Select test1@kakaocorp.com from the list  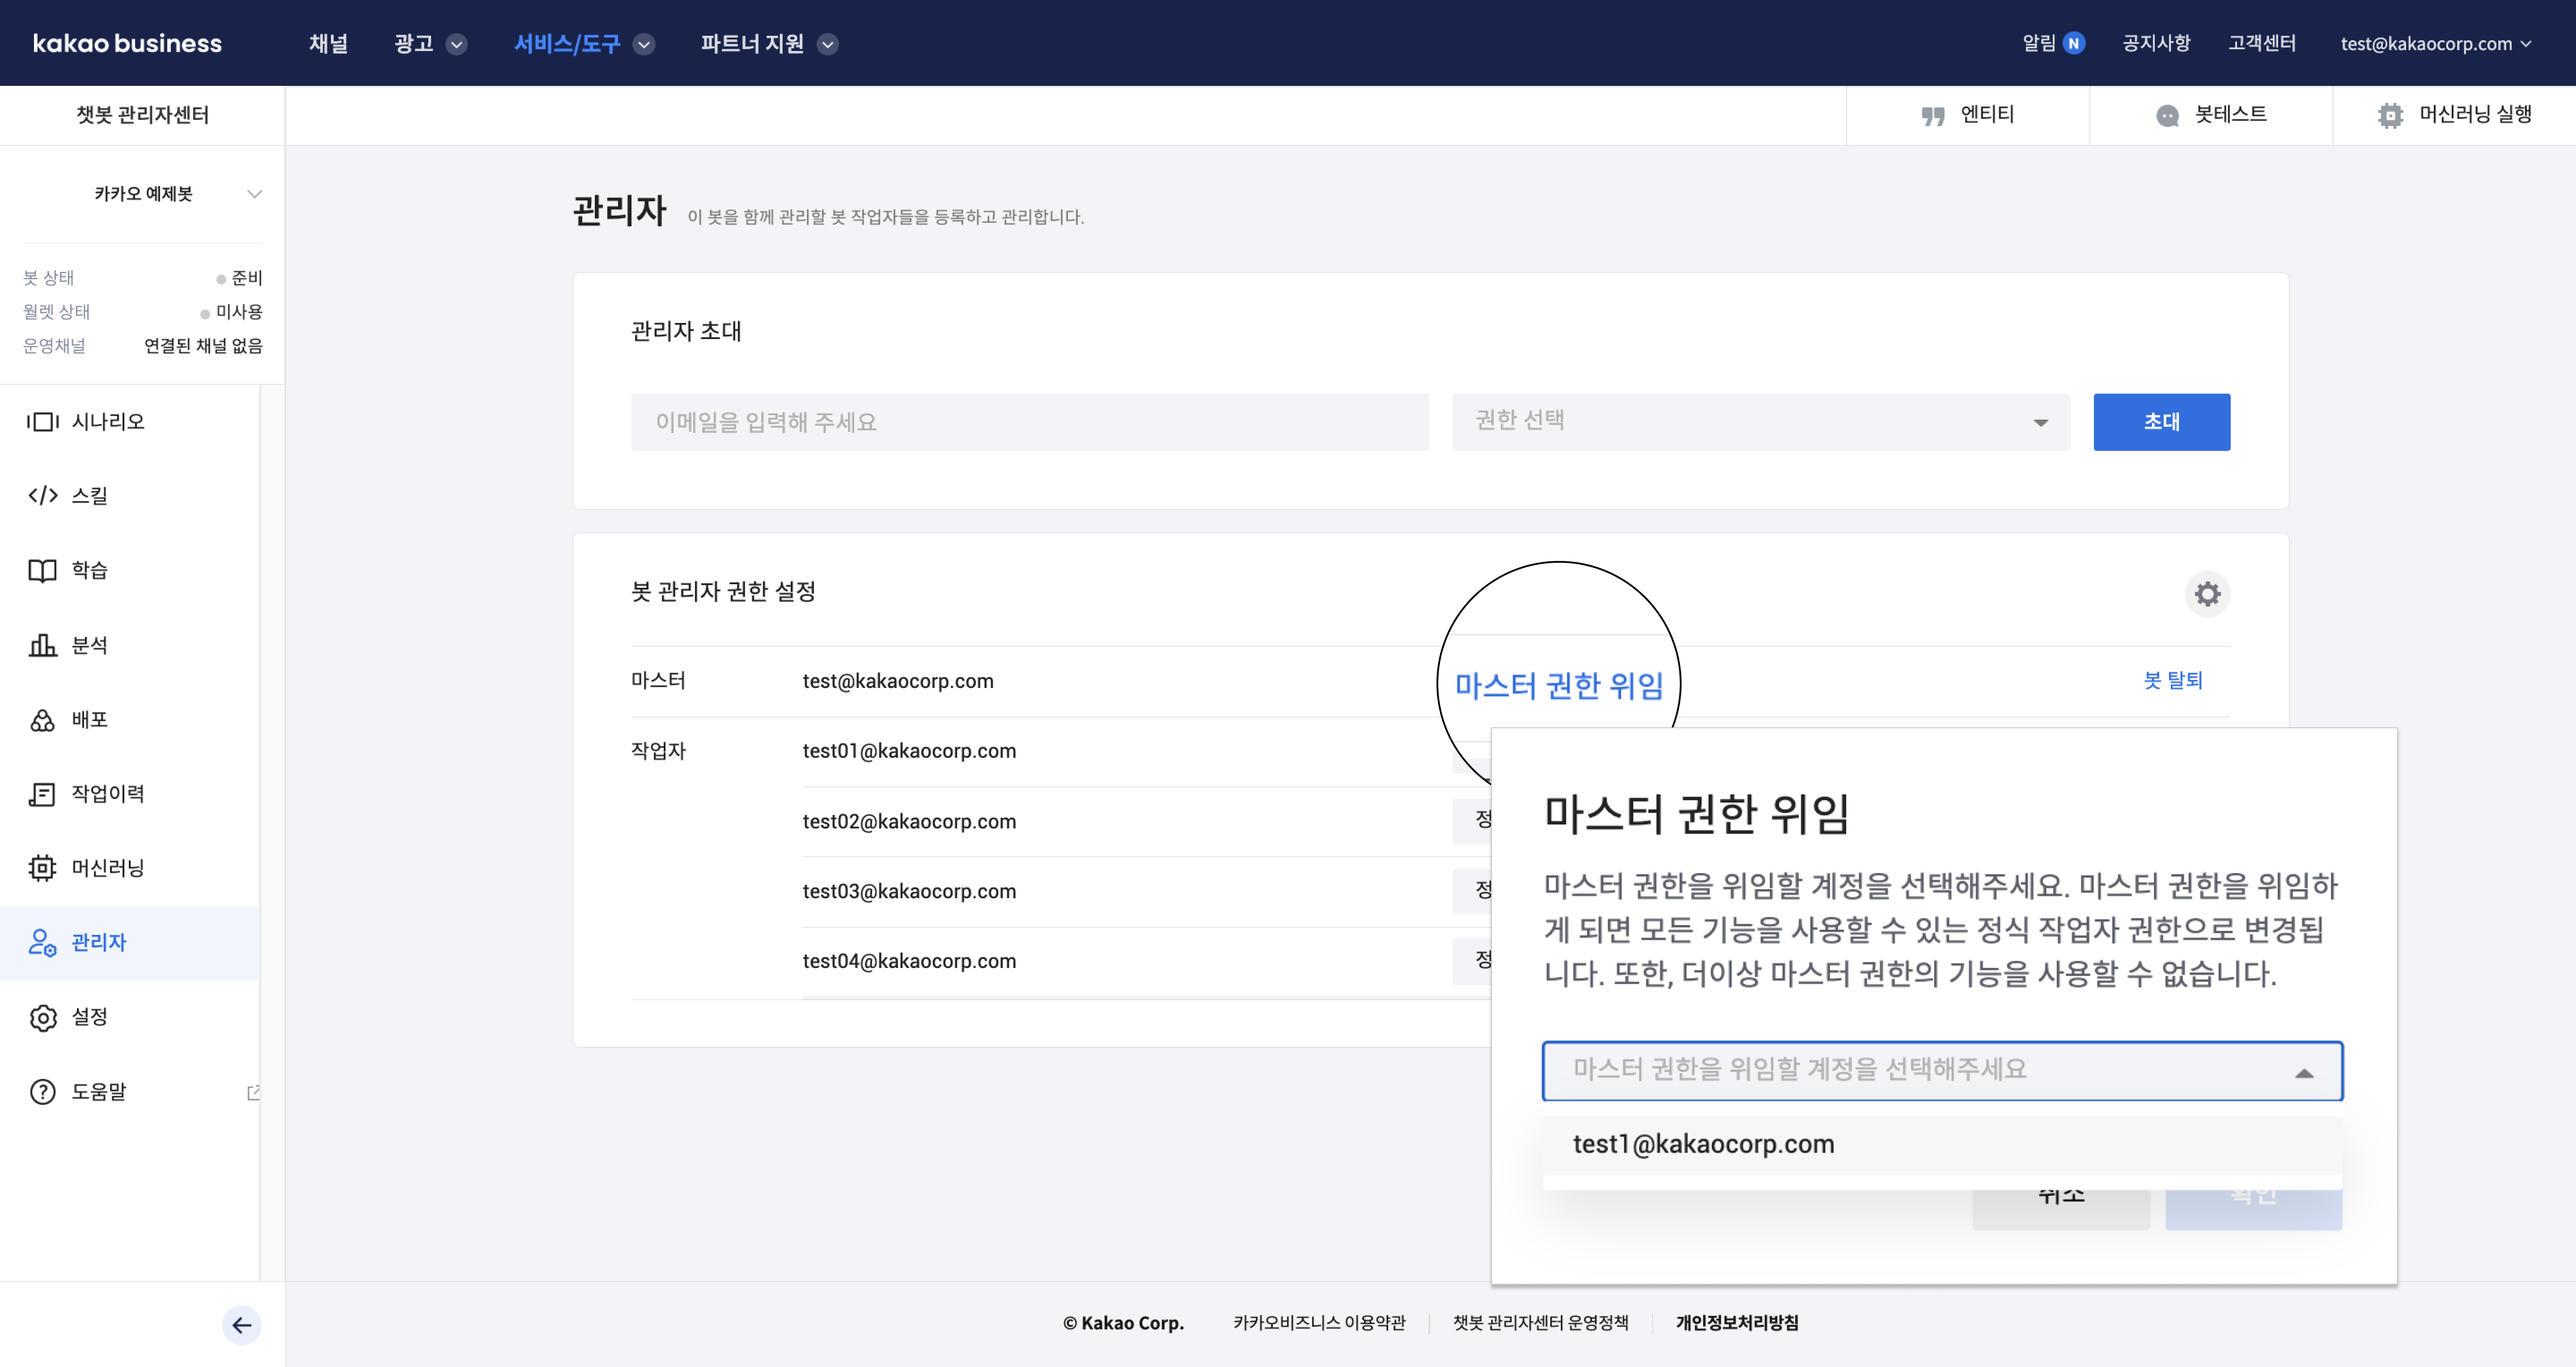click(1703, 1144)
